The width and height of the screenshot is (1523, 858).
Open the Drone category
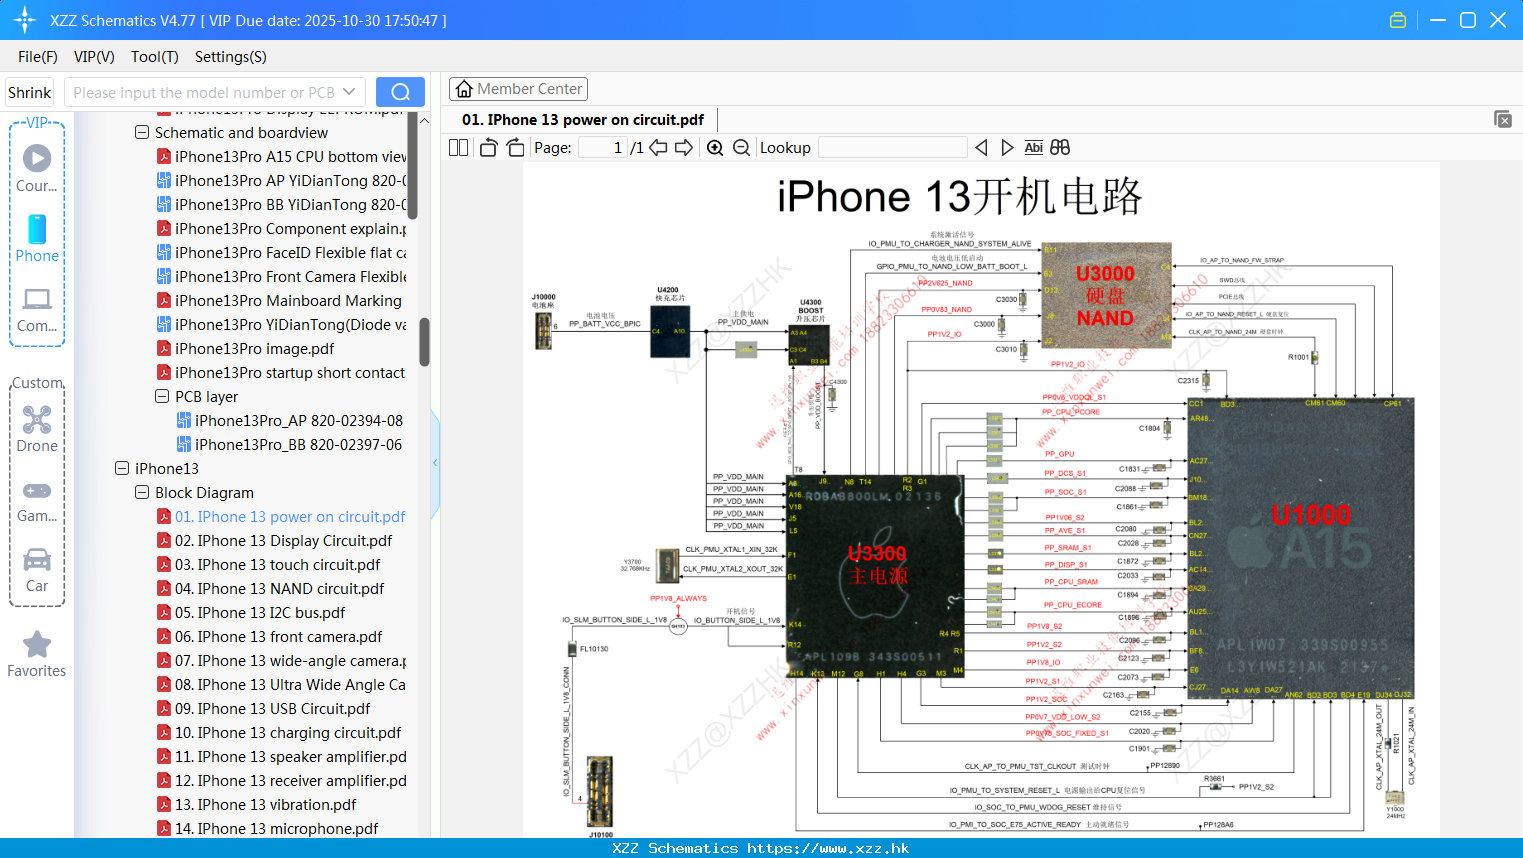[37, 429]
